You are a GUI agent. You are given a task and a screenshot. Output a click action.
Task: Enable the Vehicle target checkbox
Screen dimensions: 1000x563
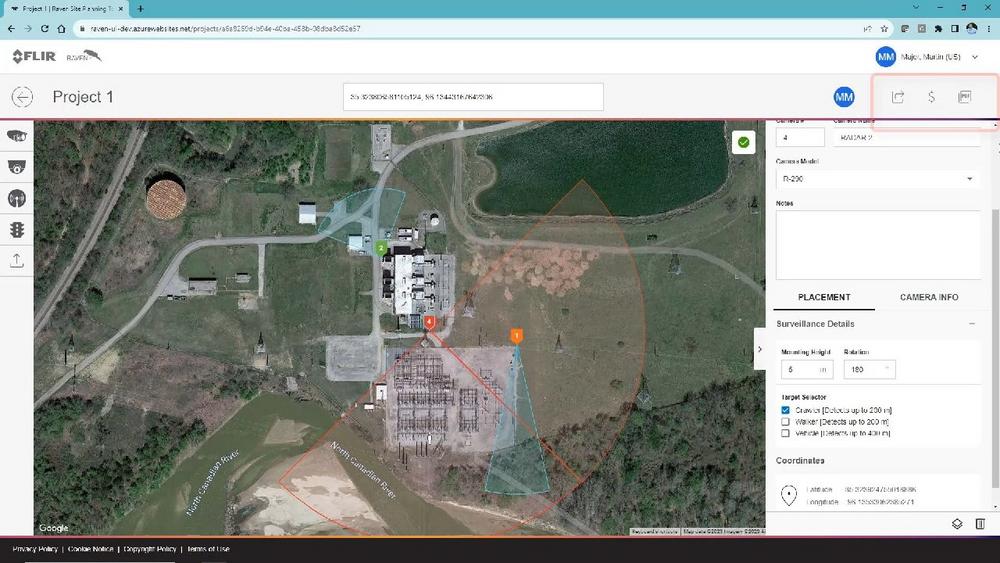(x=786, y=434)
